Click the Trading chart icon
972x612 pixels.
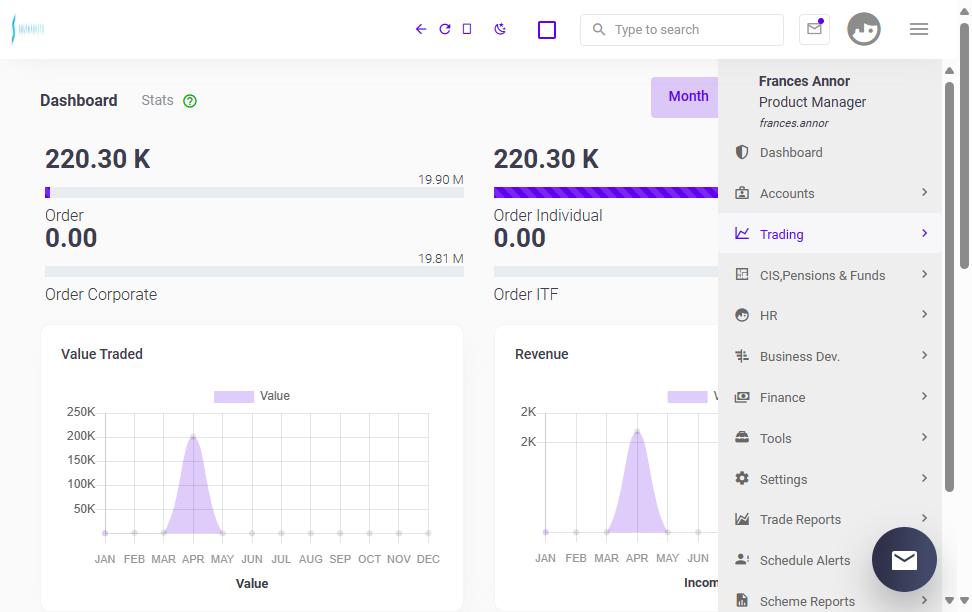coord(741,234)
